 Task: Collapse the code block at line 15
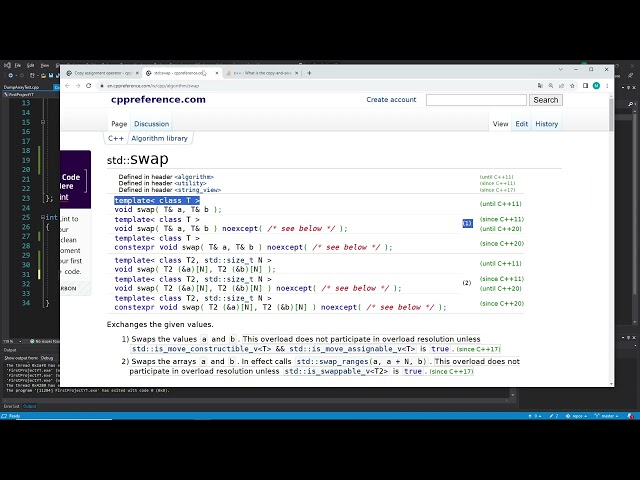coord(42,122)
